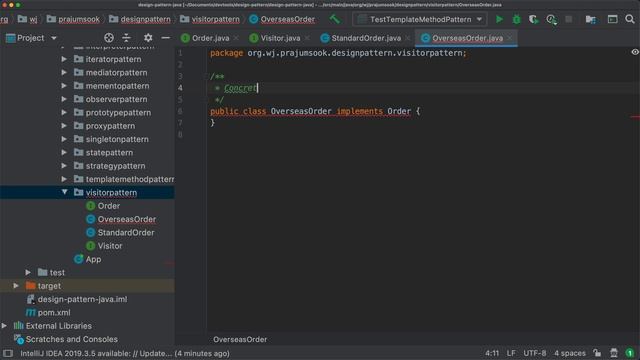Change UTF-8 file encoding
The image size is (640, 360).
(x=534, y=353)
